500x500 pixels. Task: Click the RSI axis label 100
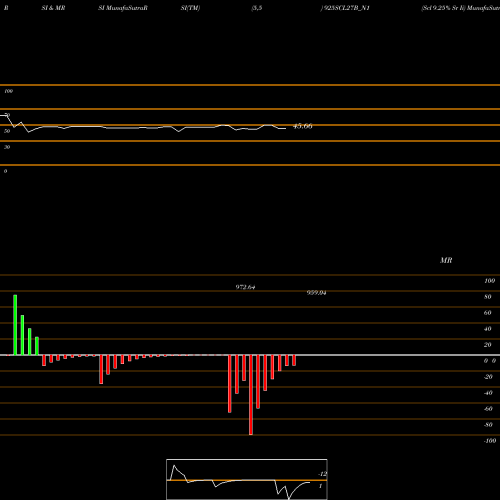8,91
